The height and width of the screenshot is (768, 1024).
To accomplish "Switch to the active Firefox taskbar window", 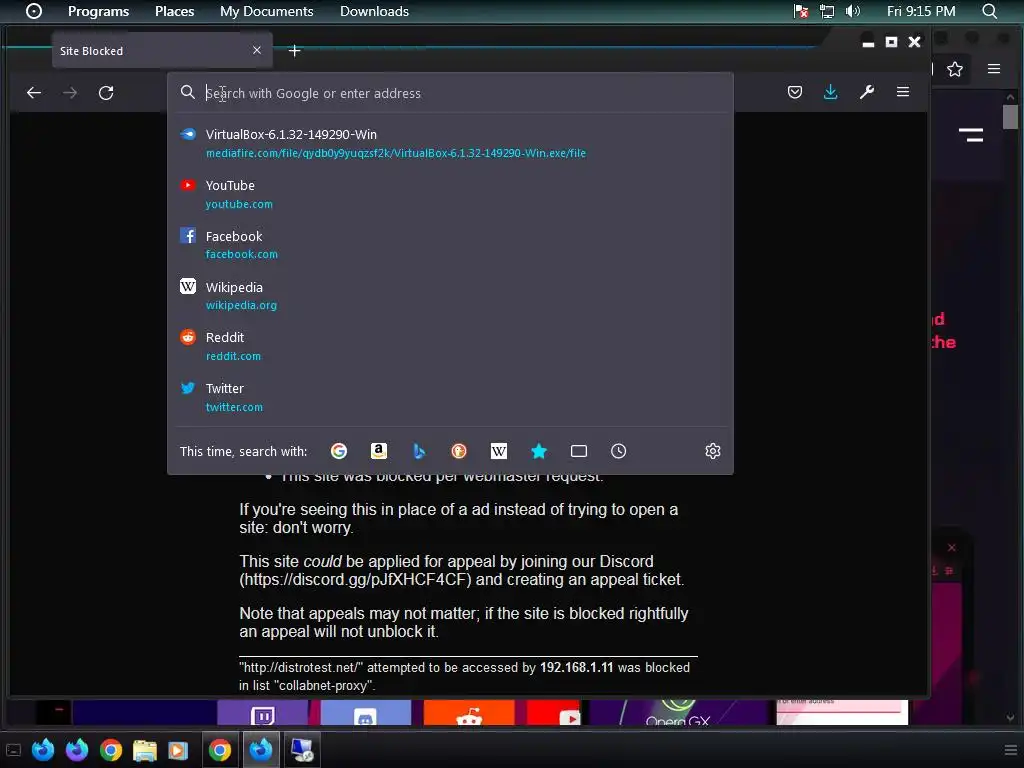I will coord(261,750).
